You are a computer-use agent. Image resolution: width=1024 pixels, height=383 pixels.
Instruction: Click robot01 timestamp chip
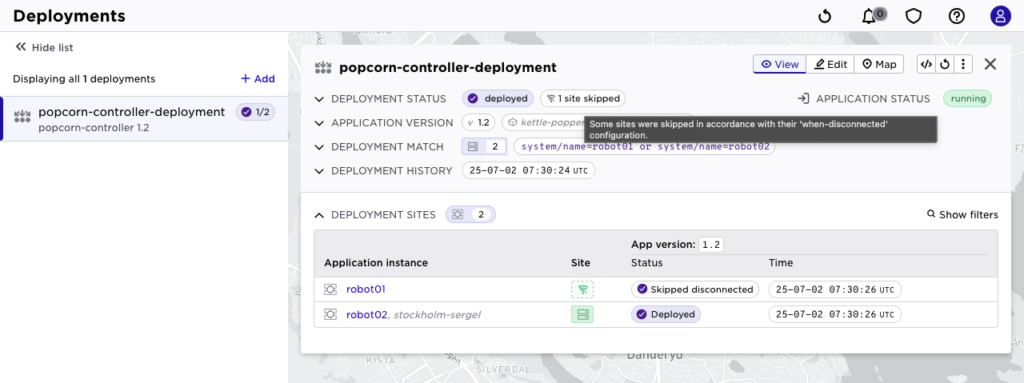point(835,290)
